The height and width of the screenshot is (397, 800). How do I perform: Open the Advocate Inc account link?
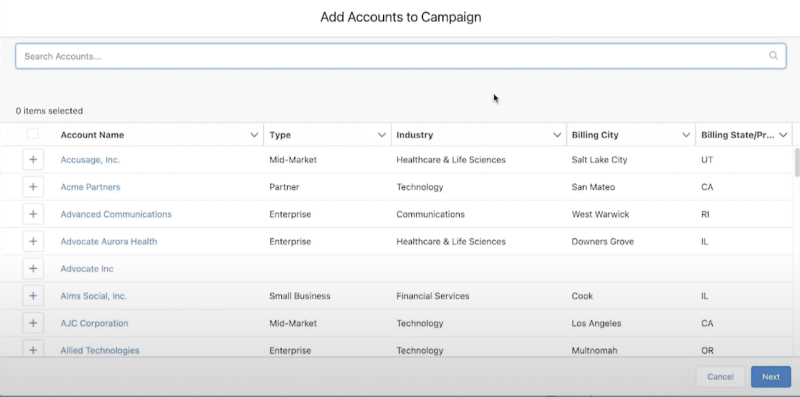87,268
